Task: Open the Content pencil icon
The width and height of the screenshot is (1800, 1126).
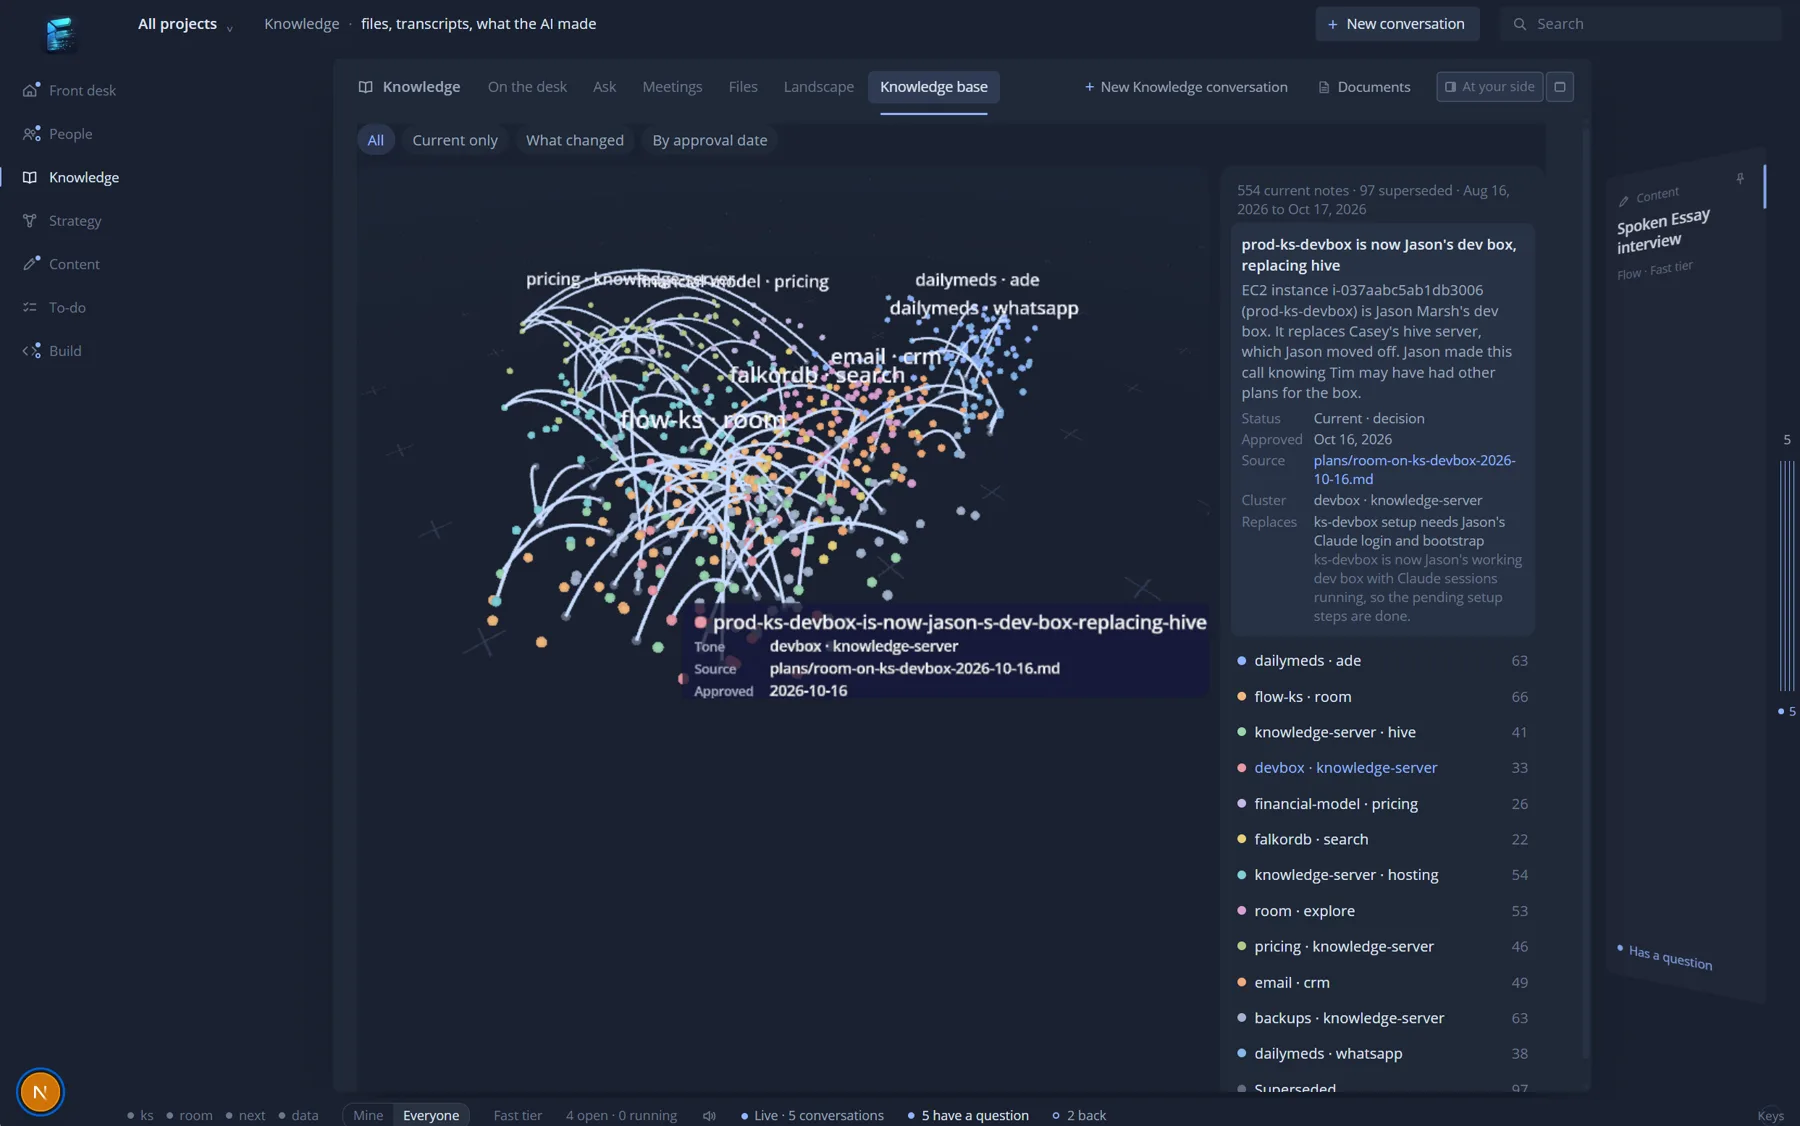Action: coord(31,264)
